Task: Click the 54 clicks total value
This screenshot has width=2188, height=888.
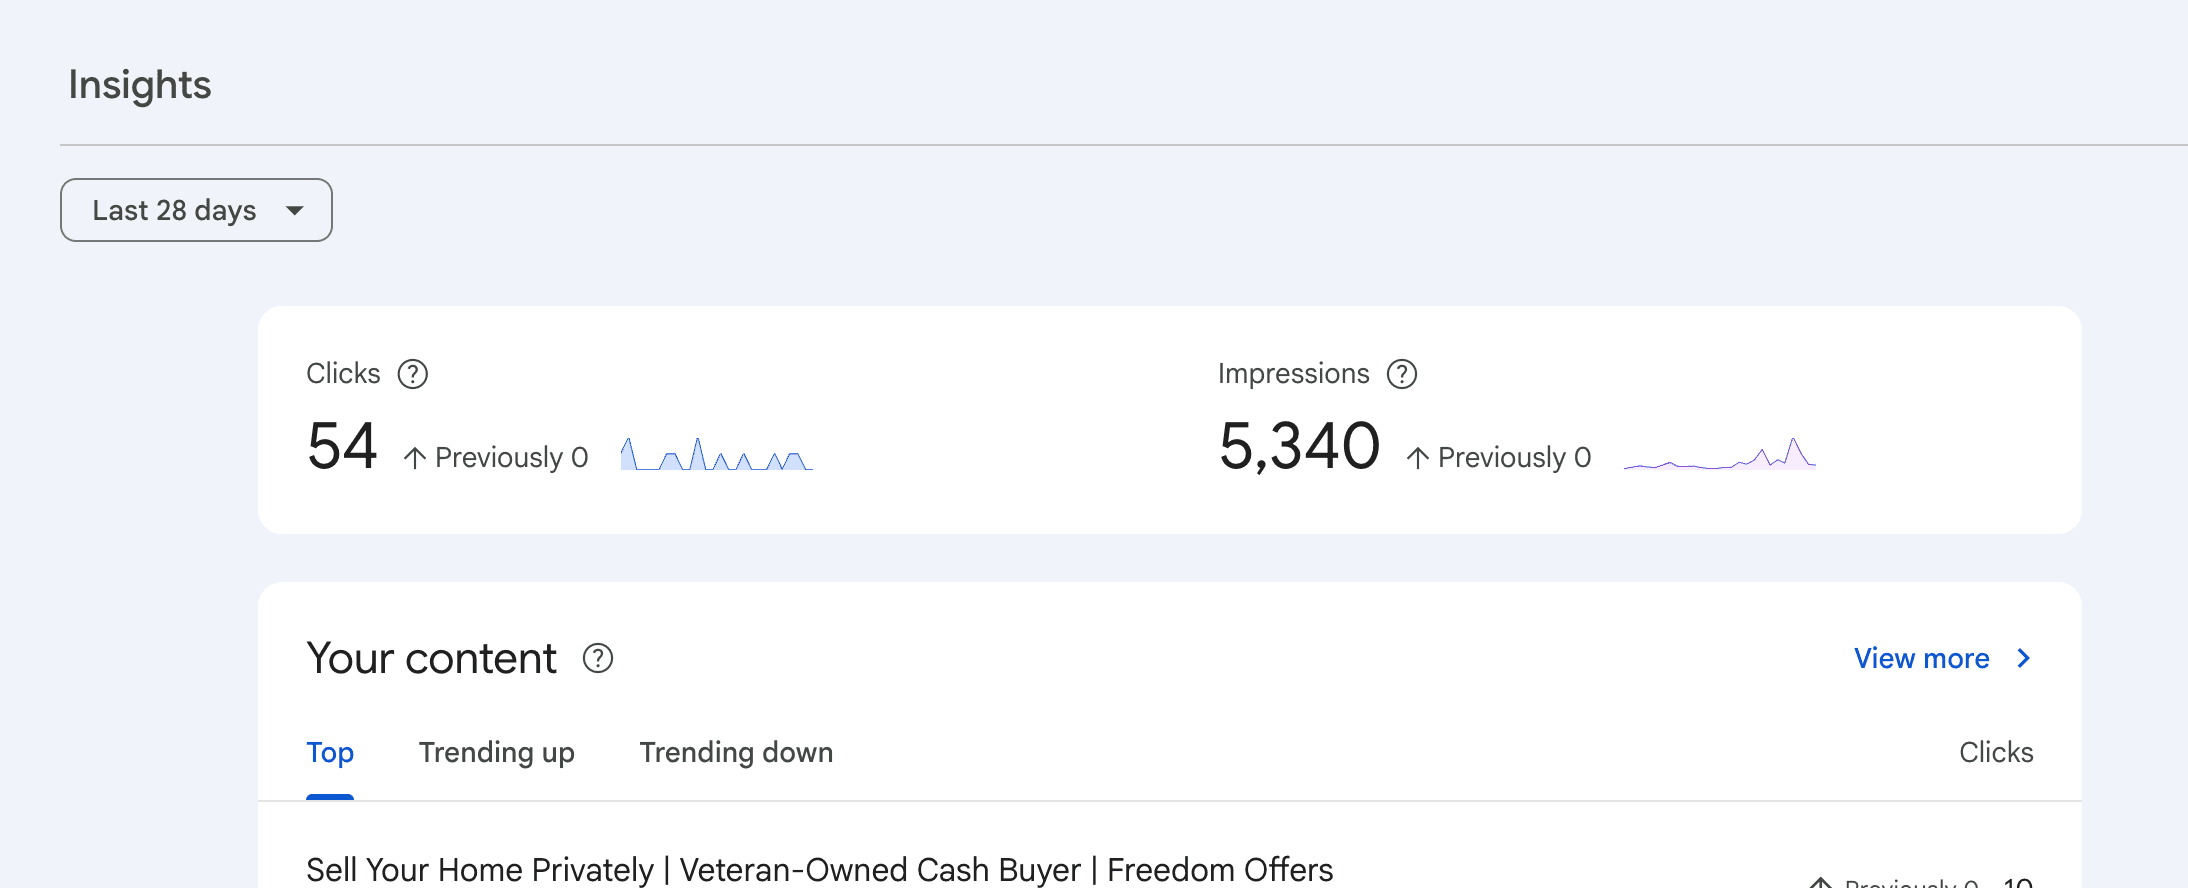Action: coord(343,446)
